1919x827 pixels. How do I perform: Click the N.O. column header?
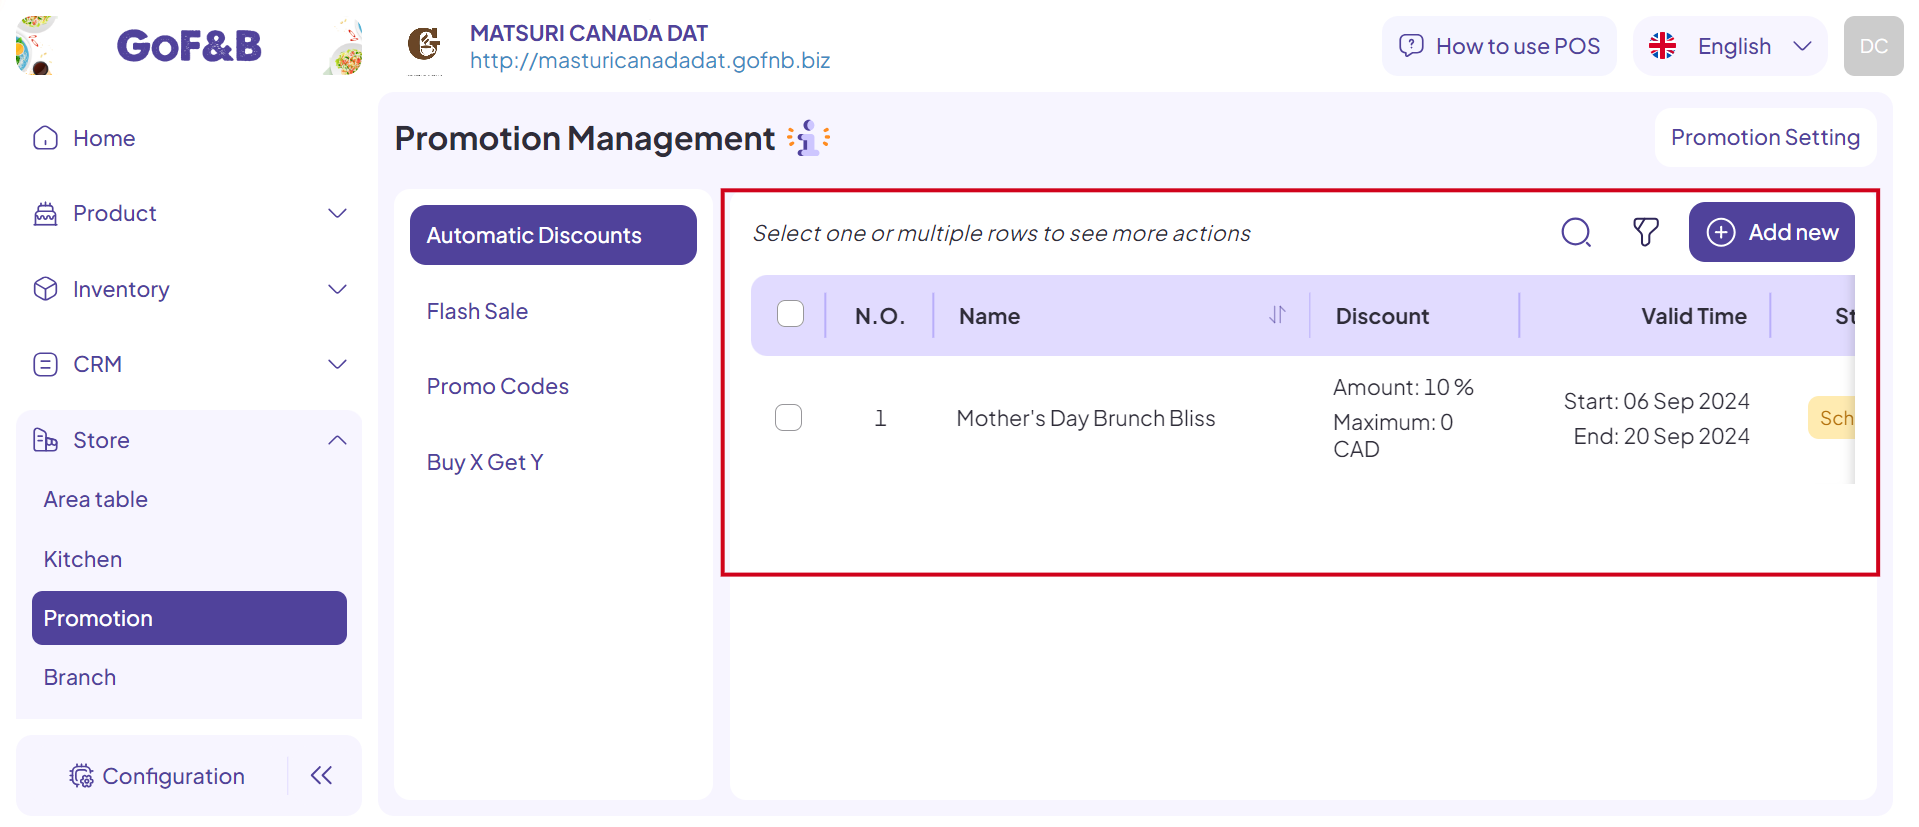pos(880,316)
